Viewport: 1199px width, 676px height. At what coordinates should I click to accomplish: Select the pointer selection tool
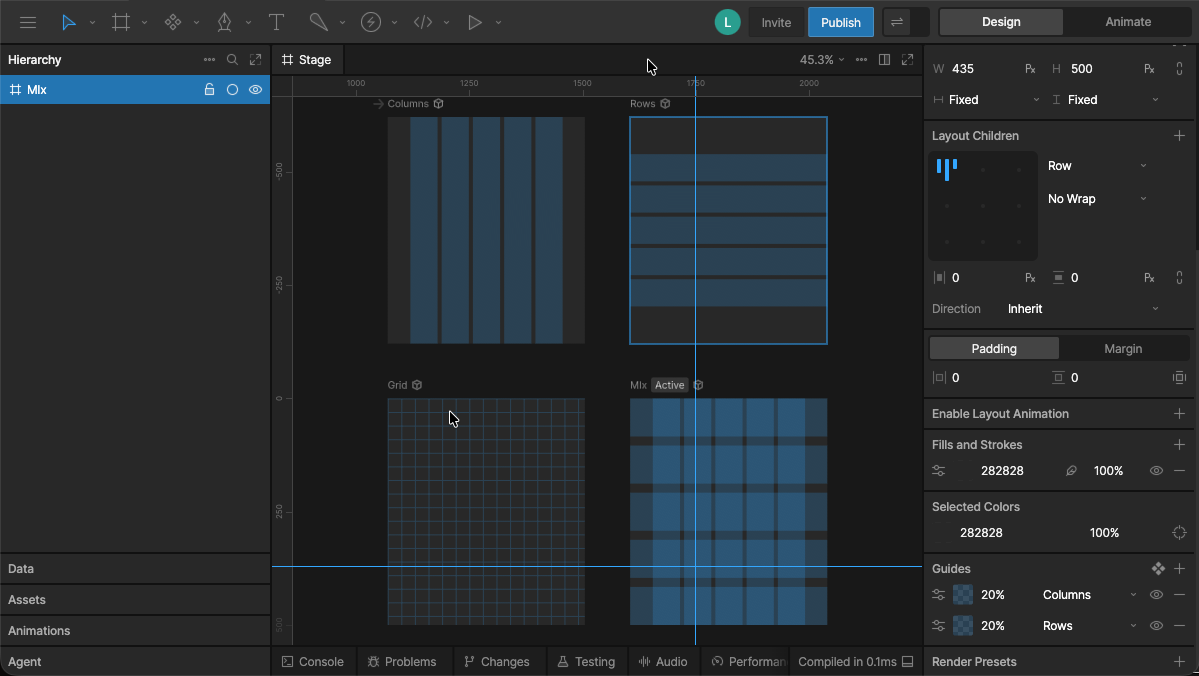point(69,22)
